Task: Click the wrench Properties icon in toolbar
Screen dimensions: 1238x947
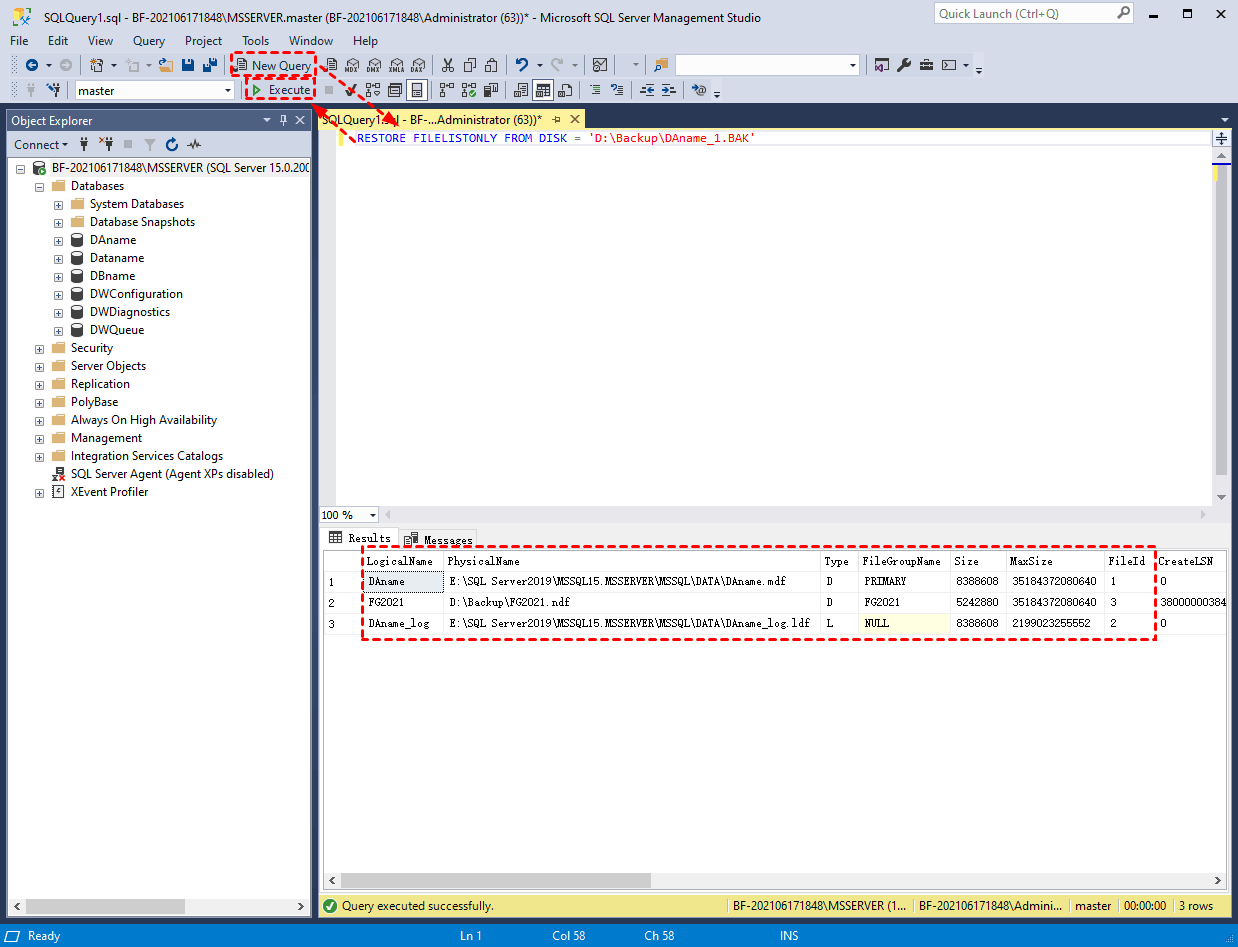Action: 904,65
